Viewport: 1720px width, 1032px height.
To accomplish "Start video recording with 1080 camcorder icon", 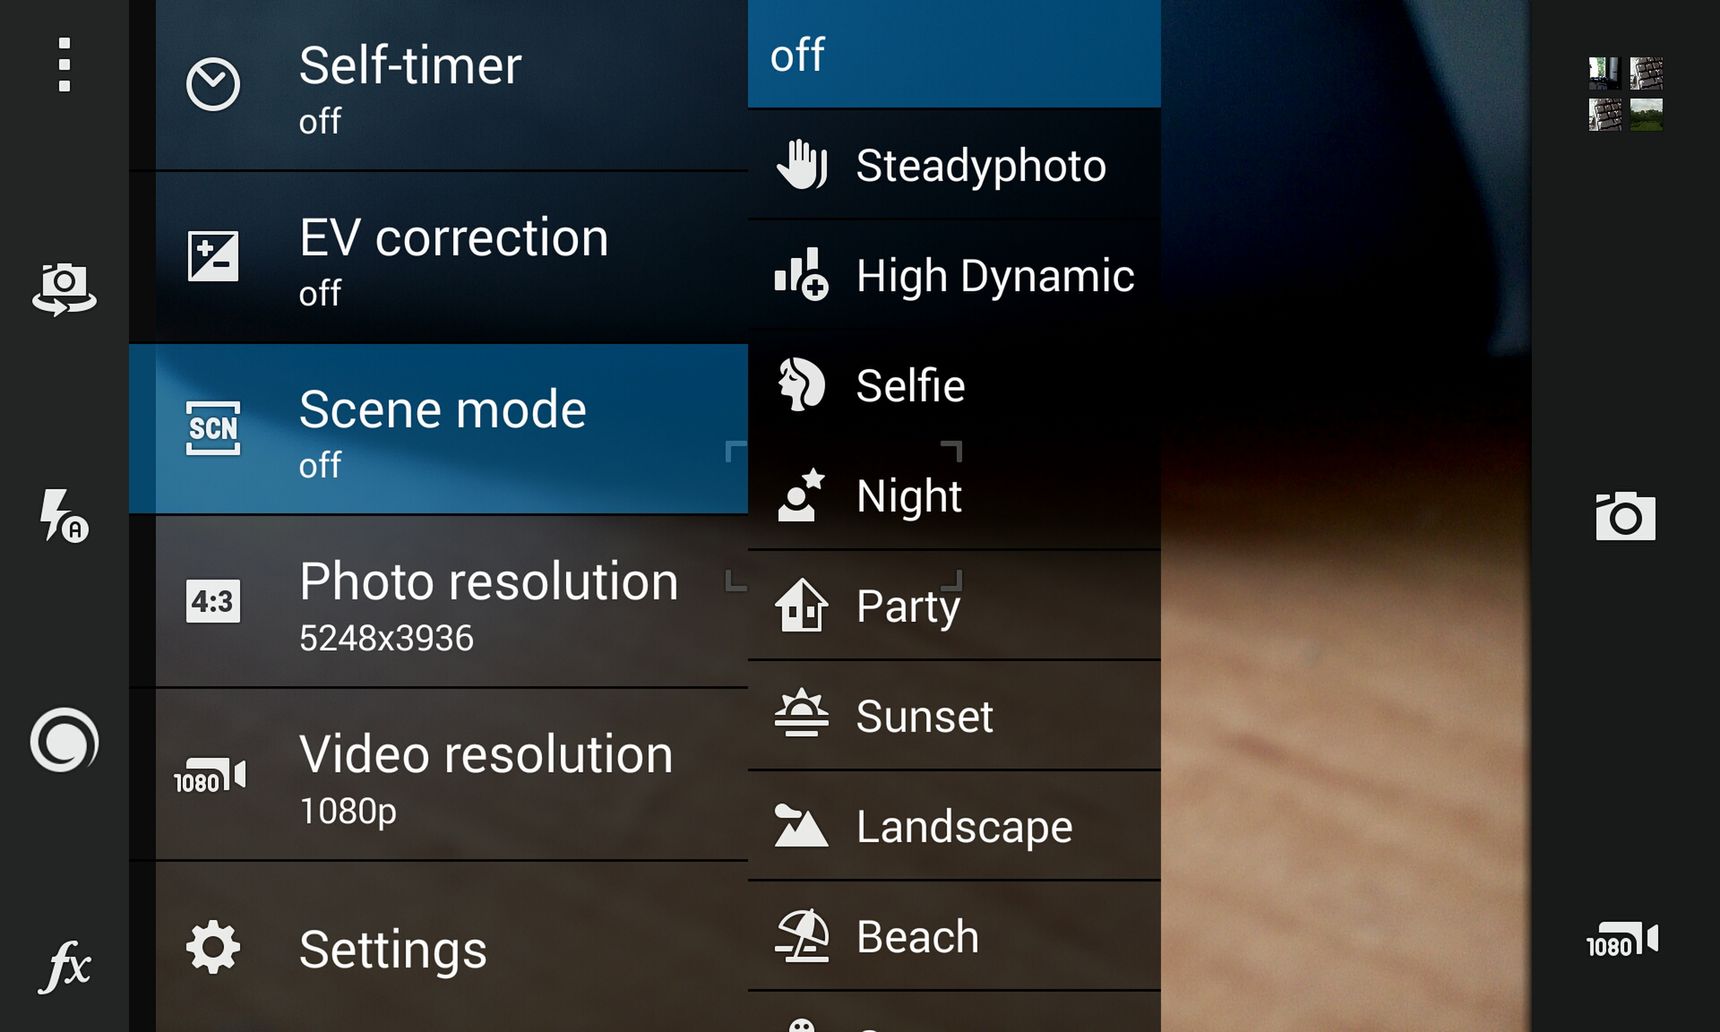I will click(x=1622, y=941).
